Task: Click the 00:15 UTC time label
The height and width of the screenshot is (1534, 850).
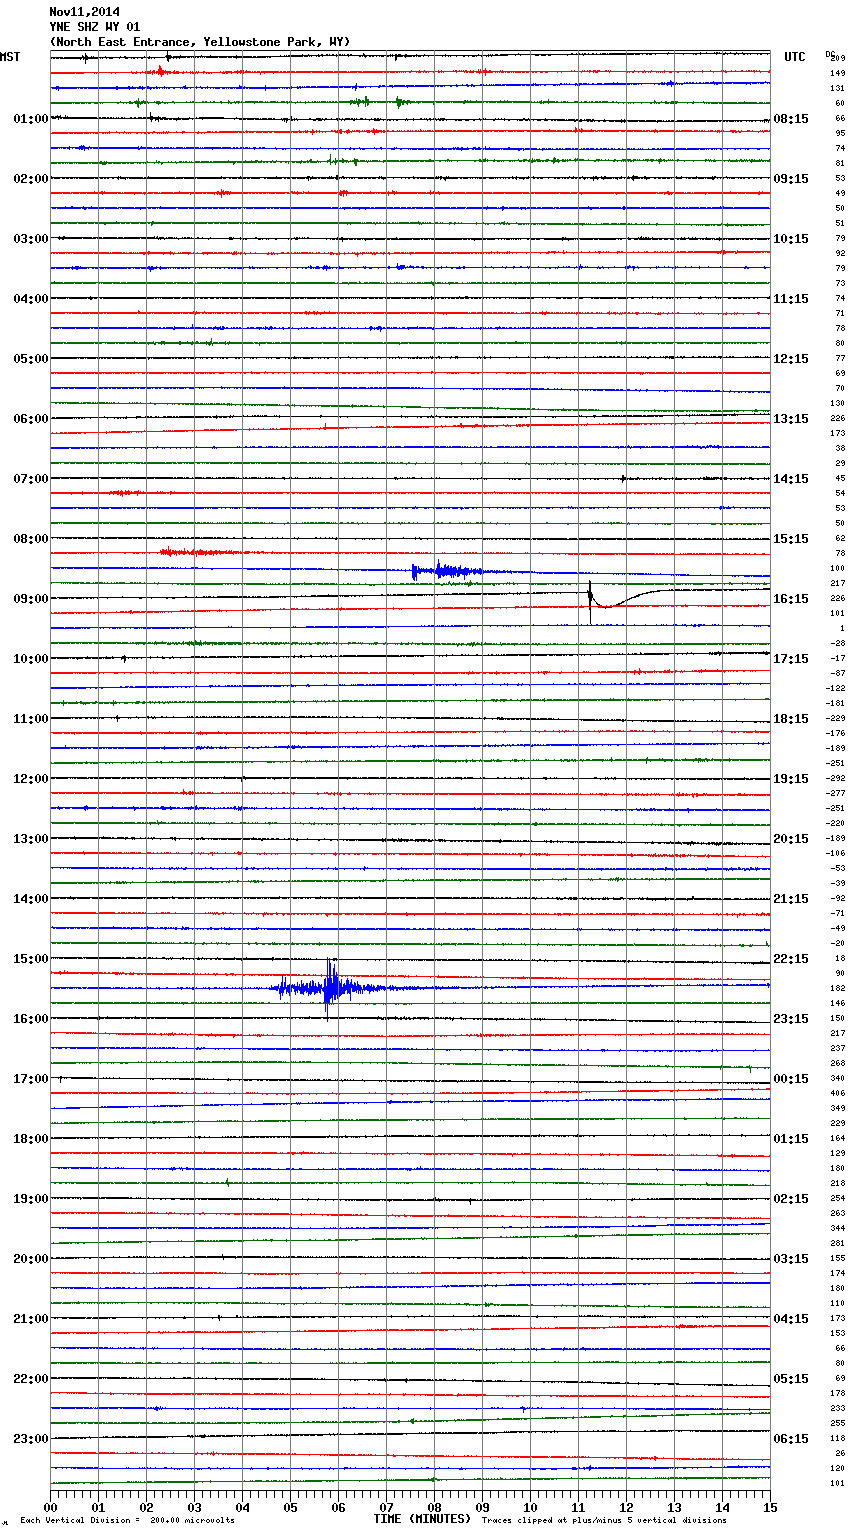Action: [791, 1079]
